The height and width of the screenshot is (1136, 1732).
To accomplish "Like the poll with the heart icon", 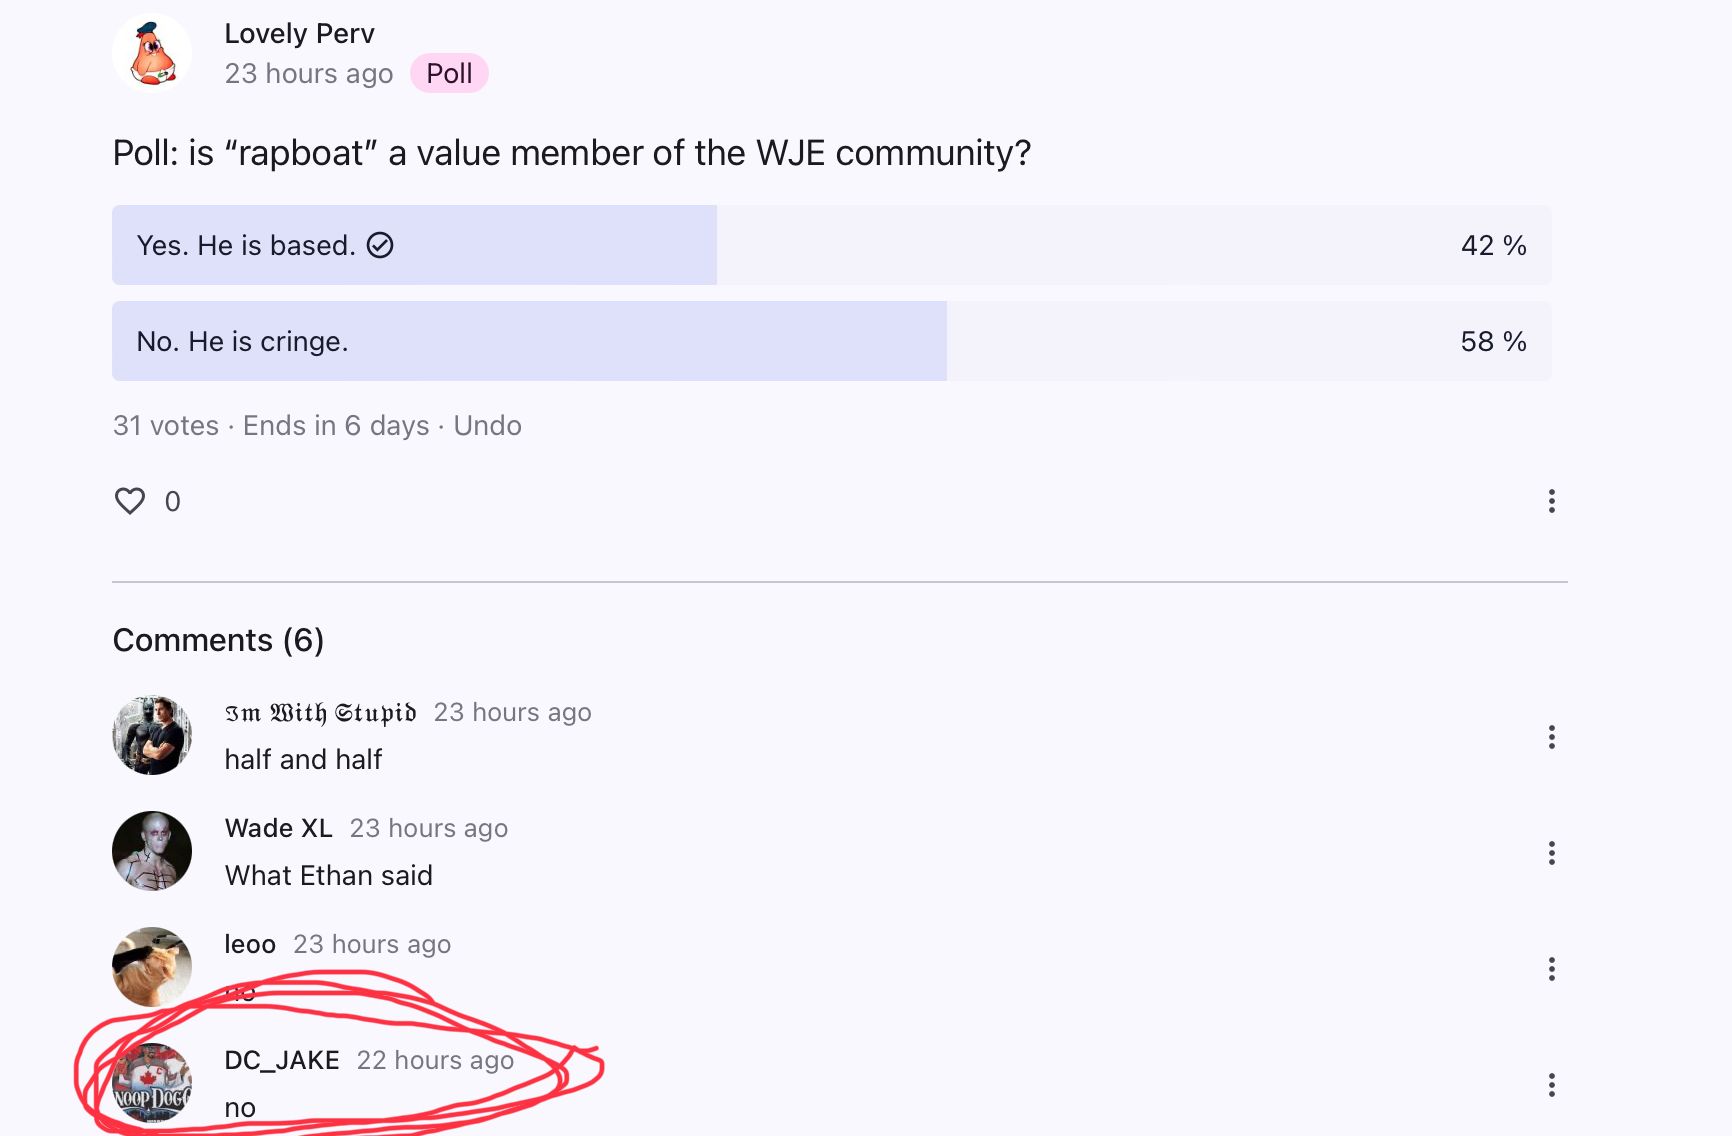I will pos(130,501).
